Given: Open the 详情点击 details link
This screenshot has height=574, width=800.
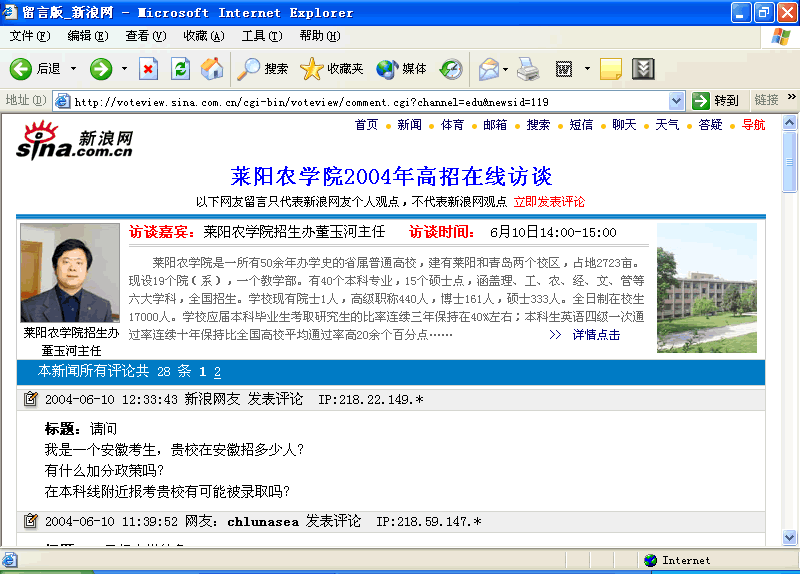Looking at the screenshot, I should (x=596, y=335).
